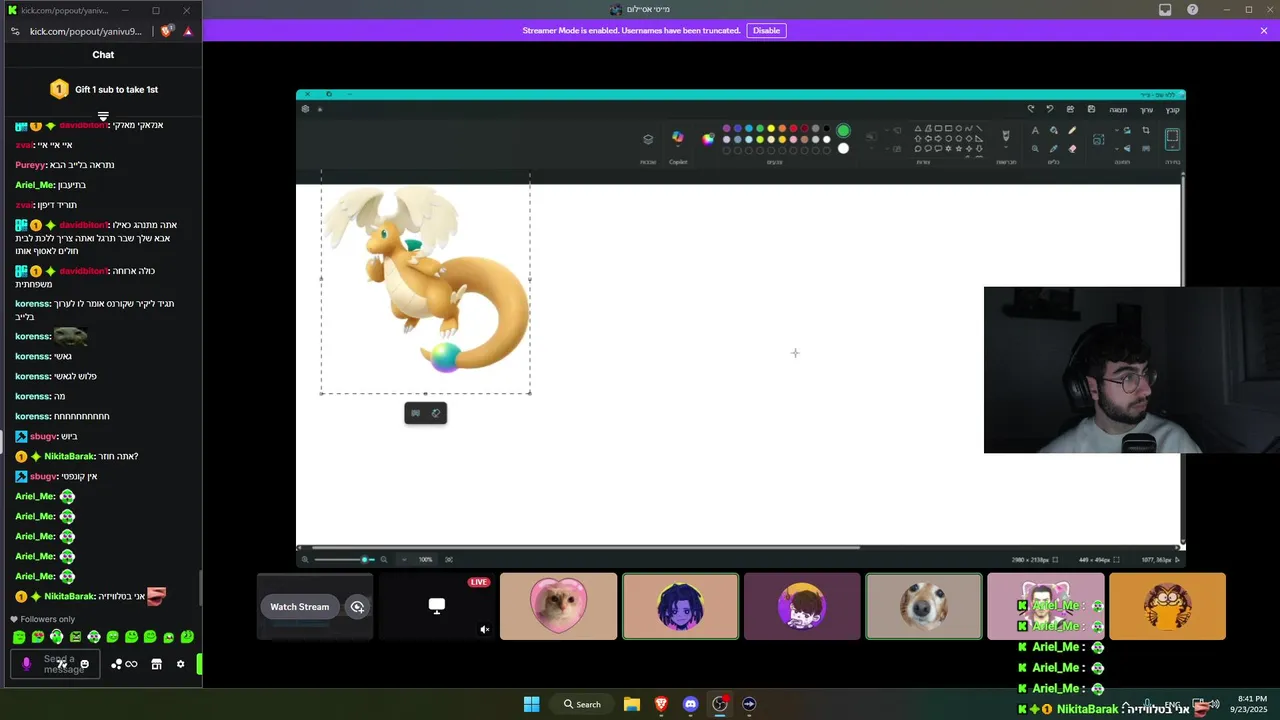
Task: Expand the shape fill dropdown in Paint
Action: 887,148
